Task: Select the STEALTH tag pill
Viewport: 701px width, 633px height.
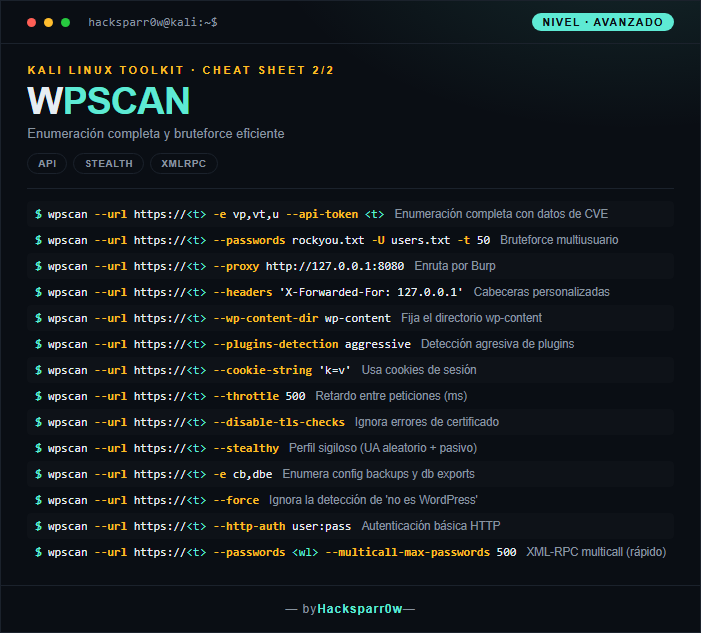Action: click(x=109, y=164)
